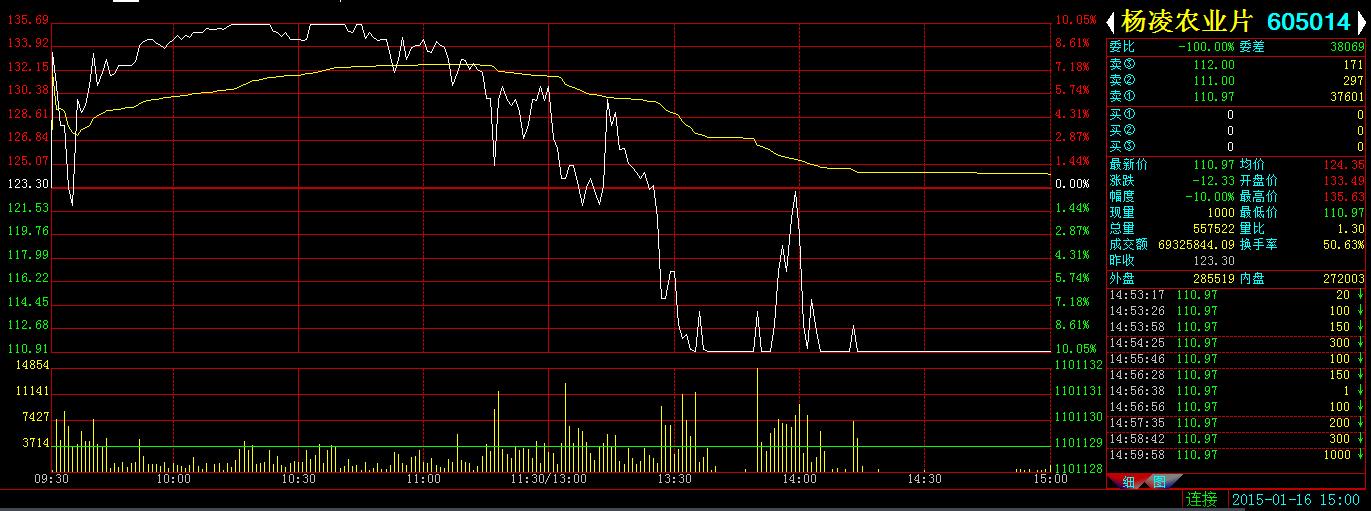Click the 卖③ ask price 112.00
Viewport: 1371px width, 511px height.
point(1215,65)
